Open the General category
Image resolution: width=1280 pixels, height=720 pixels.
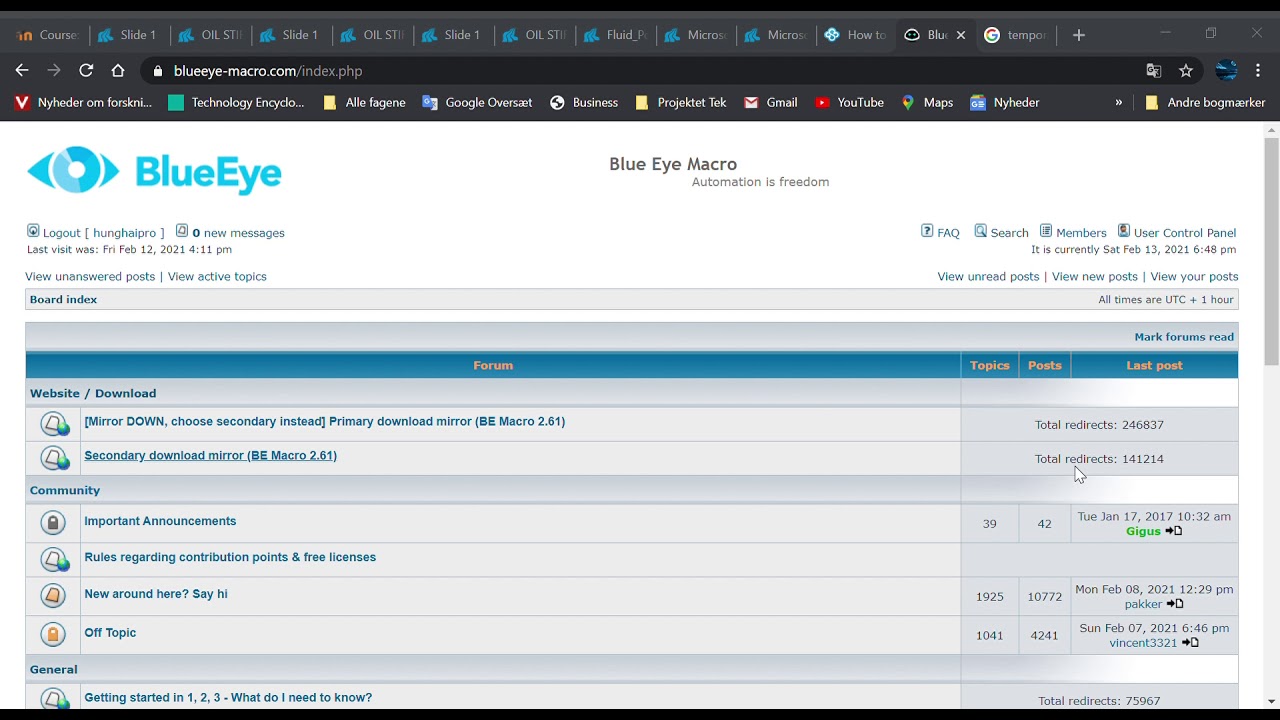click(x=54, y=669)
